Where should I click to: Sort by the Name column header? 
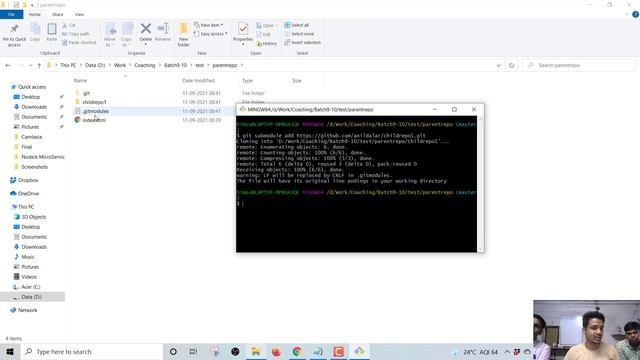click(80, 81)
